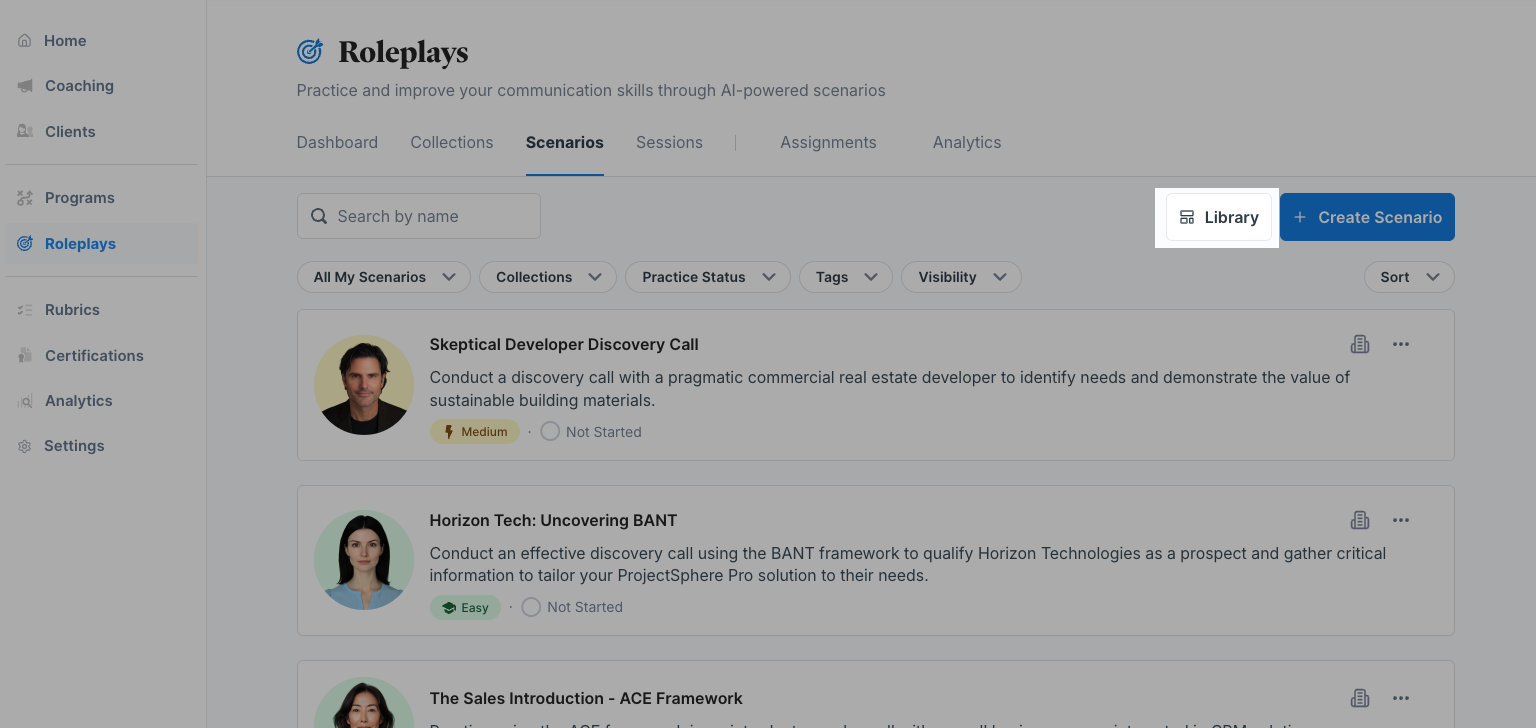Click the Certifications icon in sidebar
The height and width of the screenshot is (728, 1536).
point(25,356)
